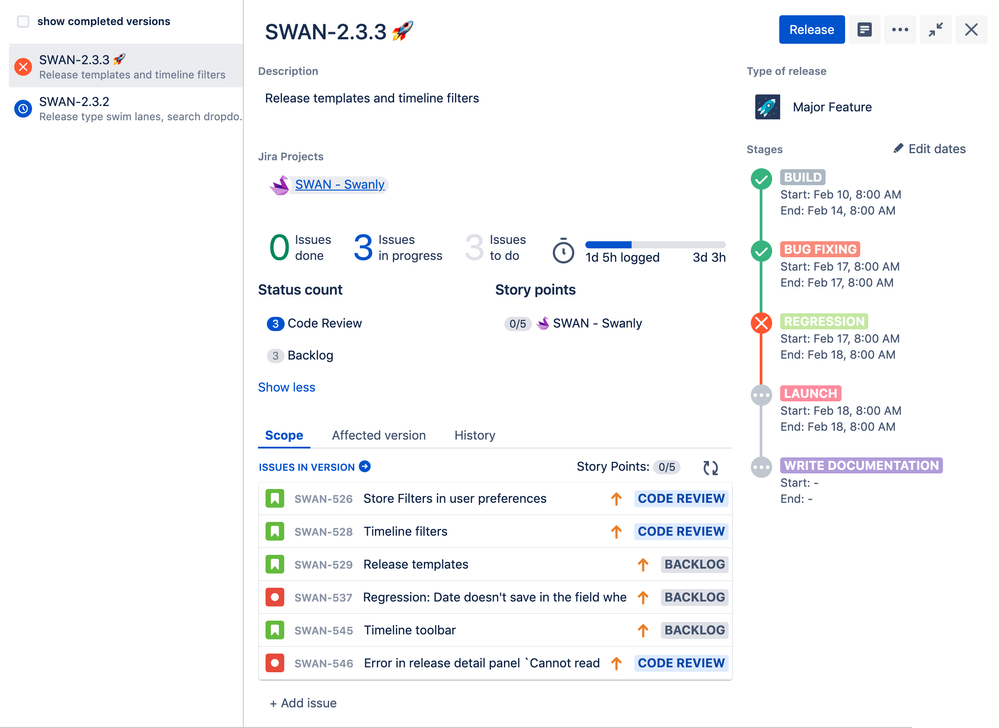The height and width of the screenshot is (728, 999).
Task: Click blue clock icon of SWAN-2.3.2
Action: [23, 108]
